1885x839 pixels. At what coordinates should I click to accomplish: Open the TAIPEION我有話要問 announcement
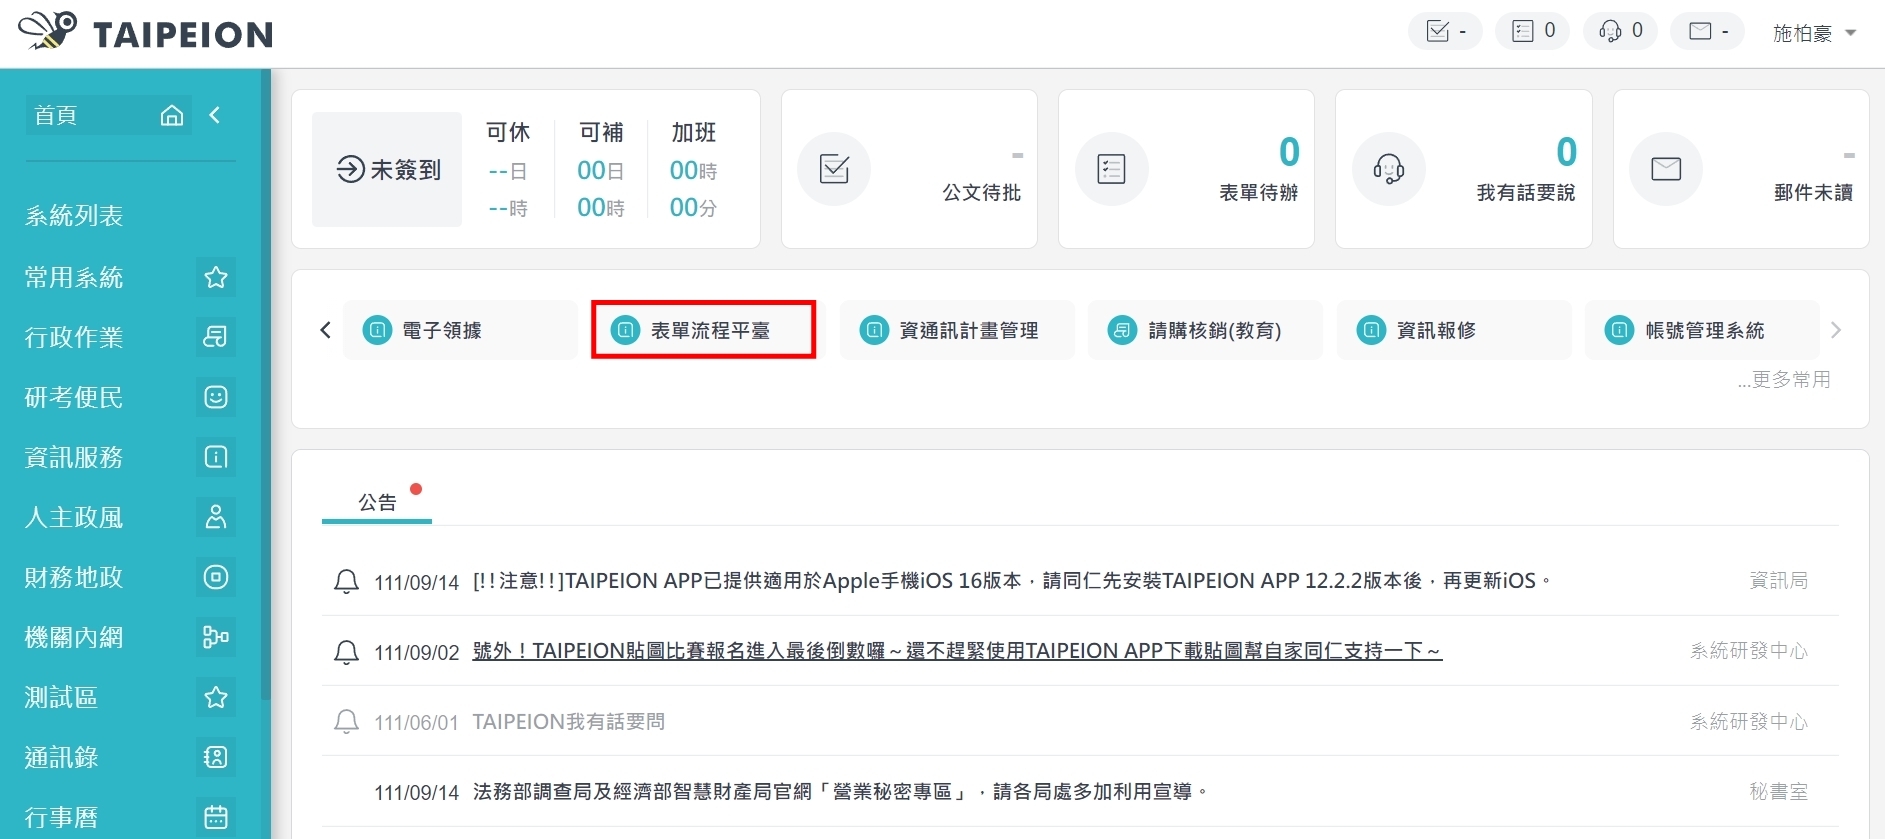click(568, 722)
